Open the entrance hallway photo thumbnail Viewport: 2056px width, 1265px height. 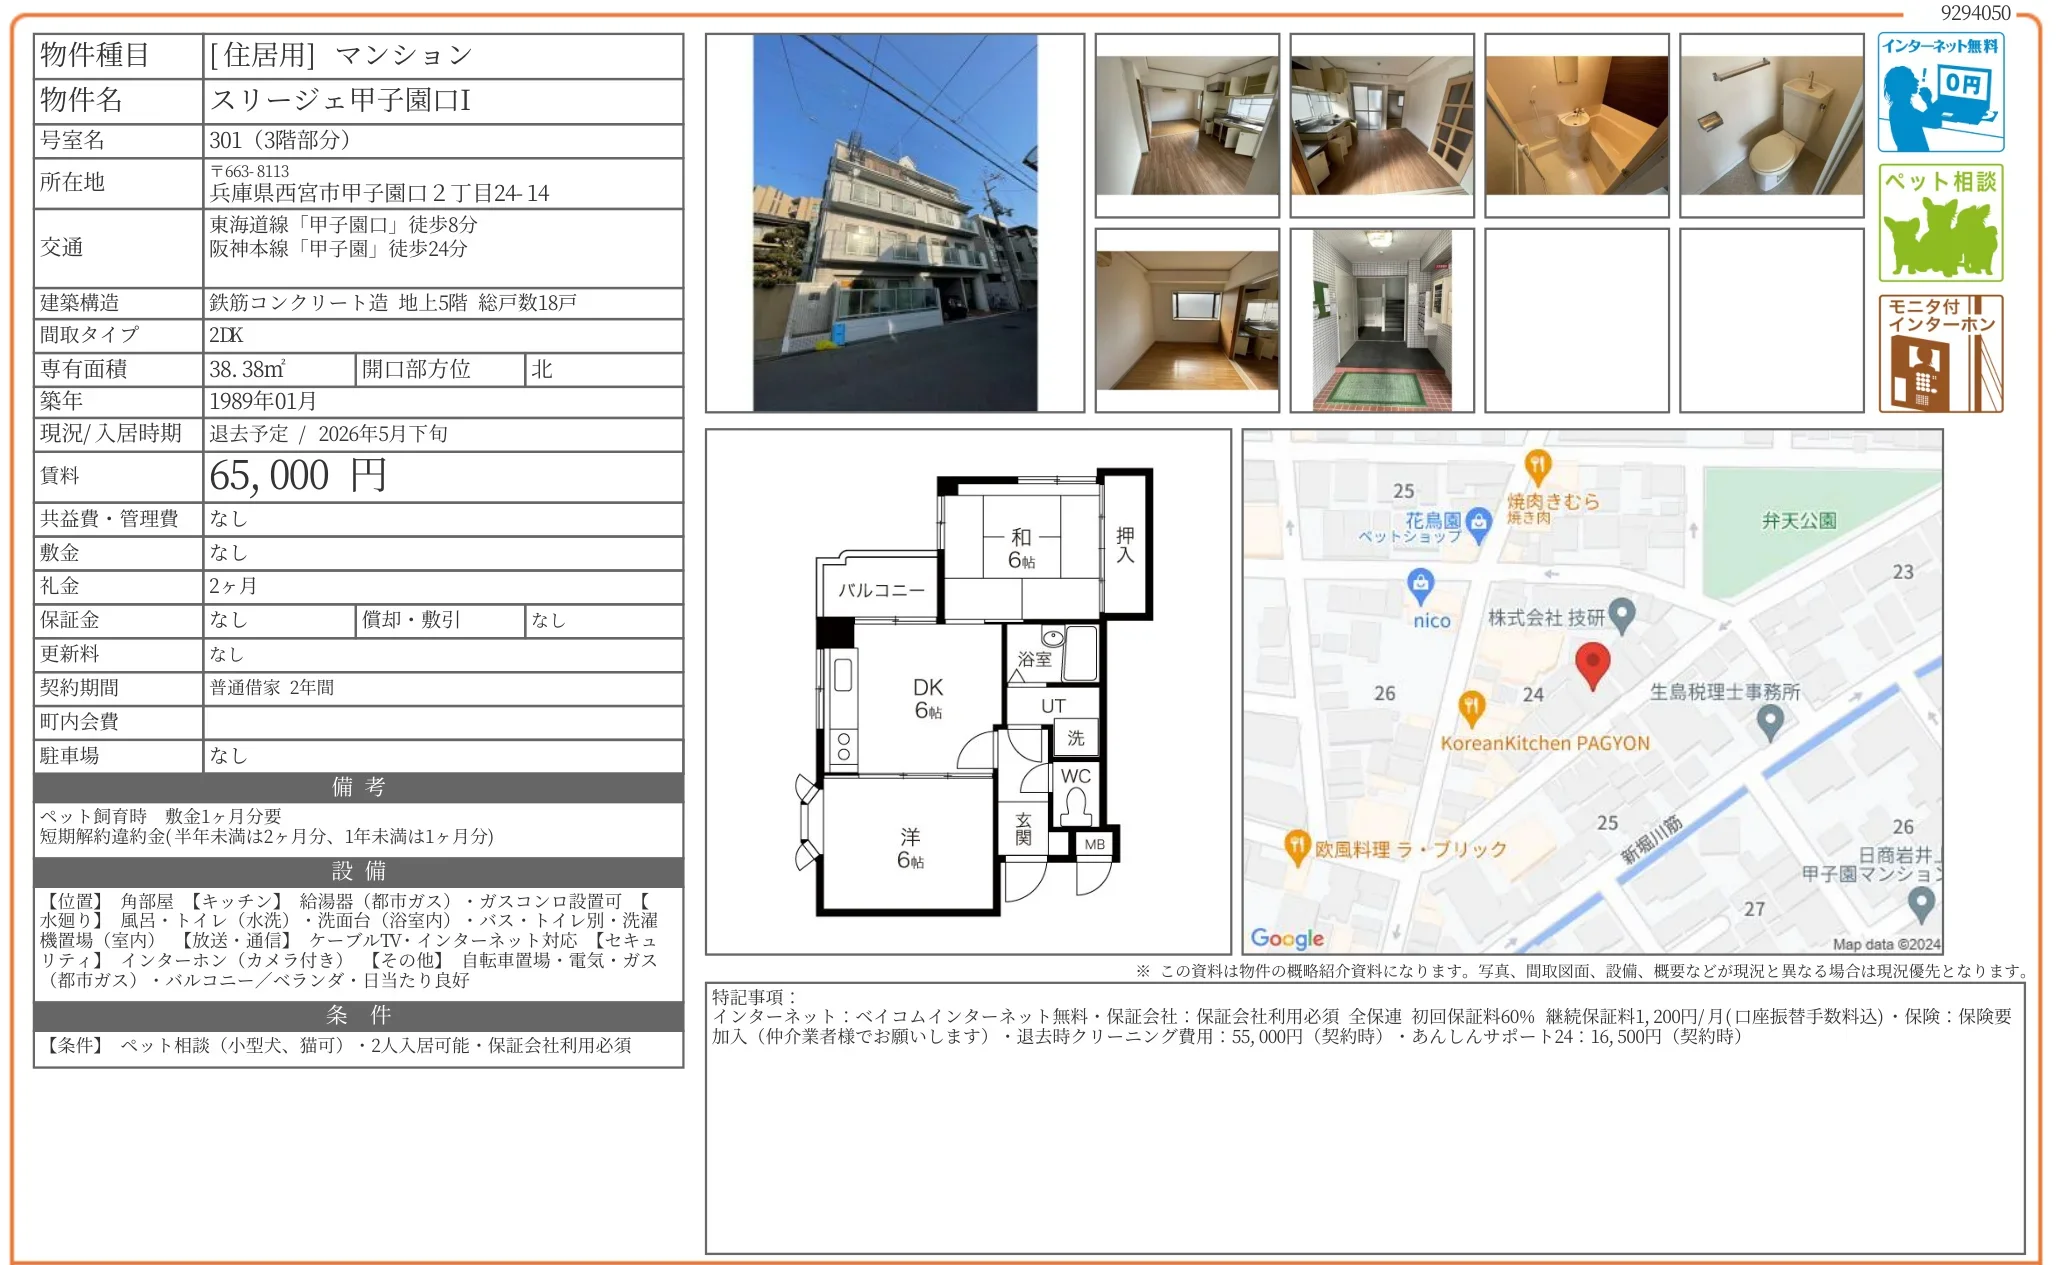[1381, 320]
